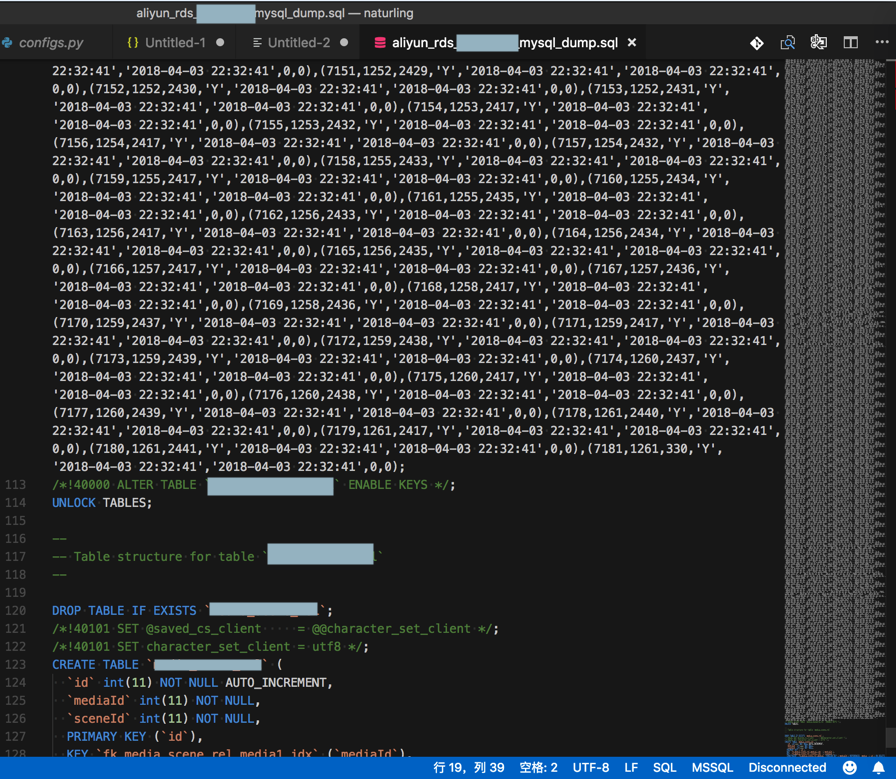Click the `mediaId` int(11) NOT NULL line
Image resolution: width=896 pixels, height=779 pixels.
point(163,700)
